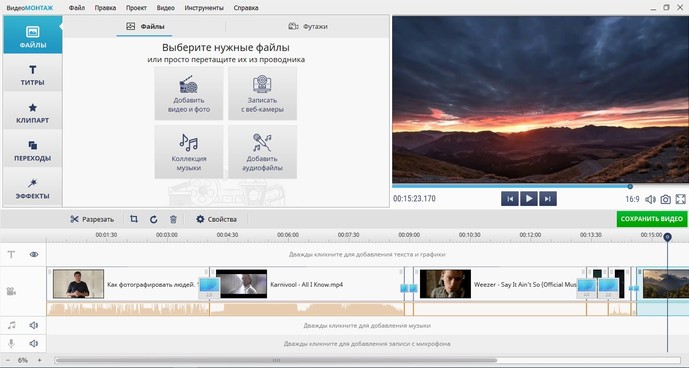Click the 00:15:23.170 timecode display
Viewport: 689px width, 368px height.
(414, 199)
